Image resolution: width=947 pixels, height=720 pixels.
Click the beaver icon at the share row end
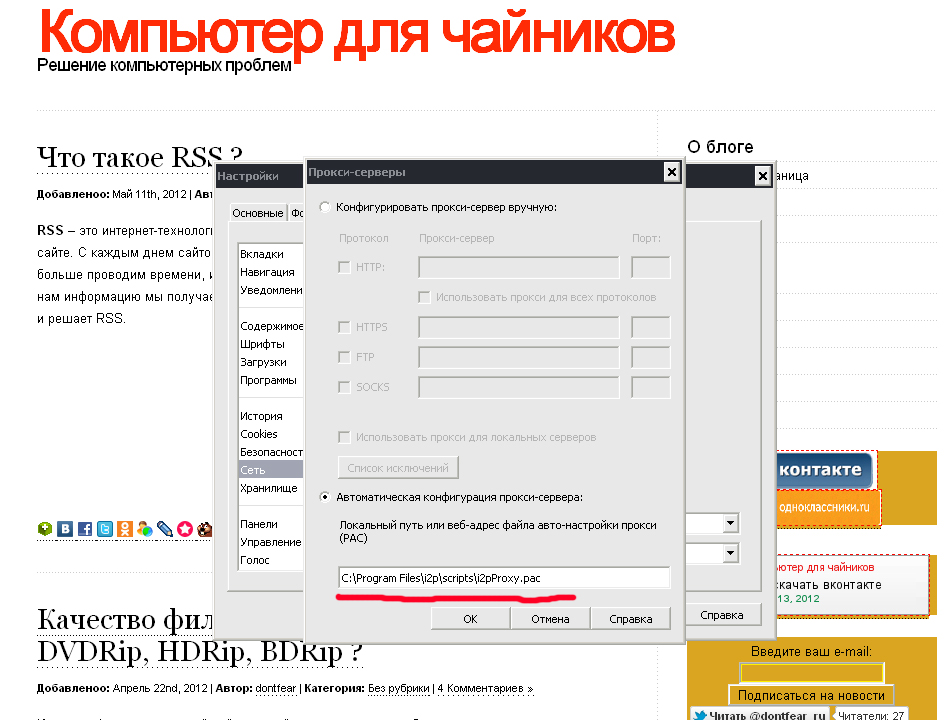click(x=203, y=529)
